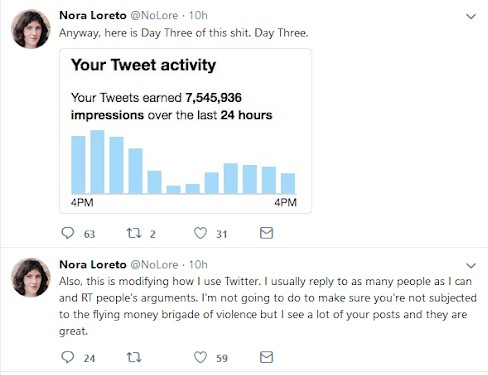488x375 pixels.
Task: Send Day Three tweet via direct message
Action: 266,233
